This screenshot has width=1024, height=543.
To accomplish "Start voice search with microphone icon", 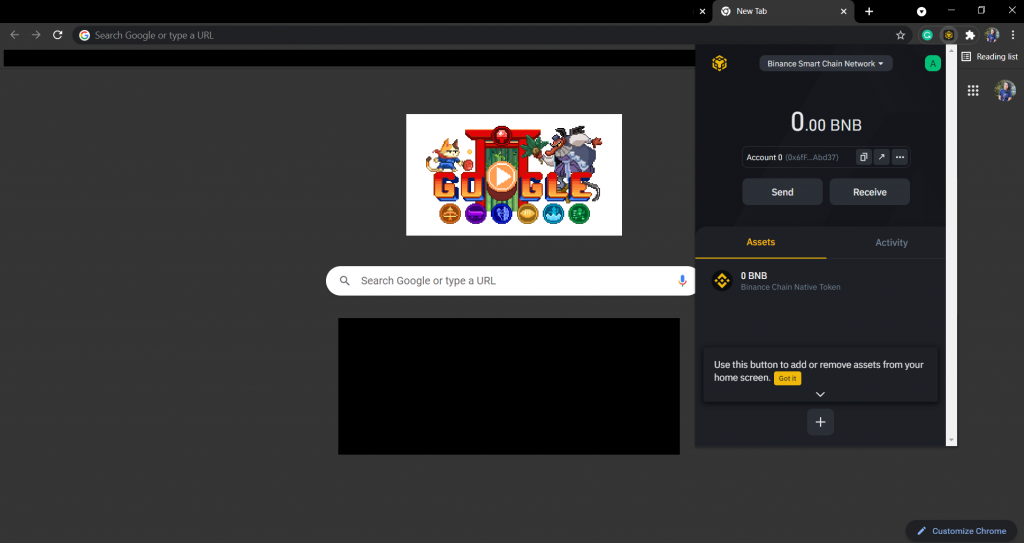I will click(682, 281).
